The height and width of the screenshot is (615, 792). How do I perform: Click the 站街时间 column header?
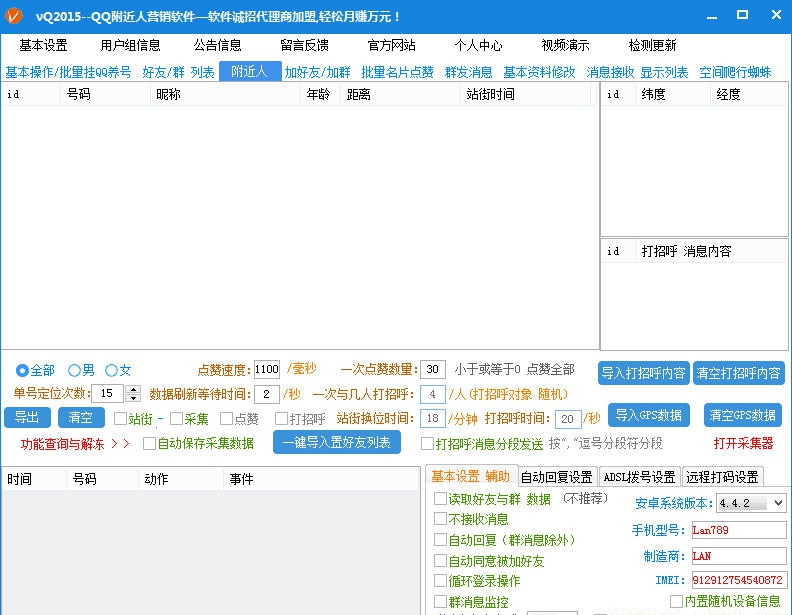[525, 94]
